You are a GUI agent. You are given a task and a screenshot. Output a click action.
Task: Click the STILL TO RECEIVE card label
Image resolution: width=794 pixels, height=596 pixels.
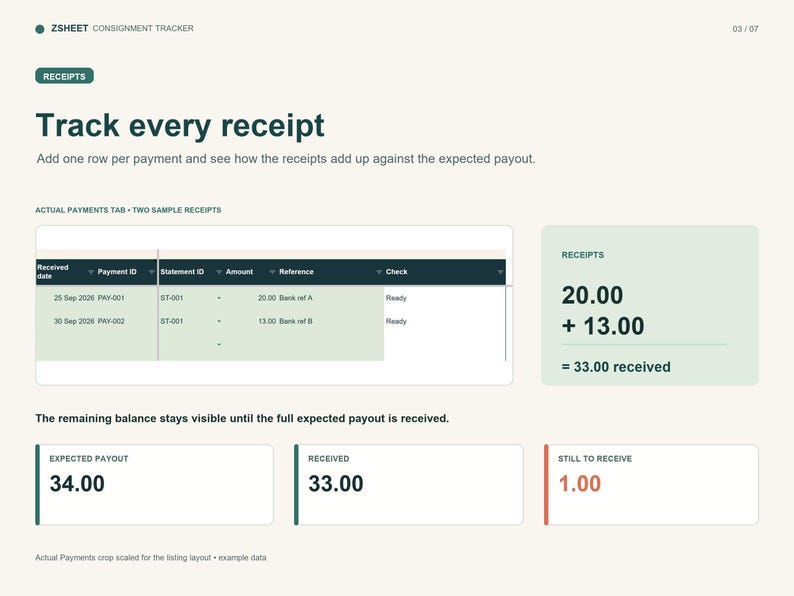pyautogui.click(x=595, y=459)
